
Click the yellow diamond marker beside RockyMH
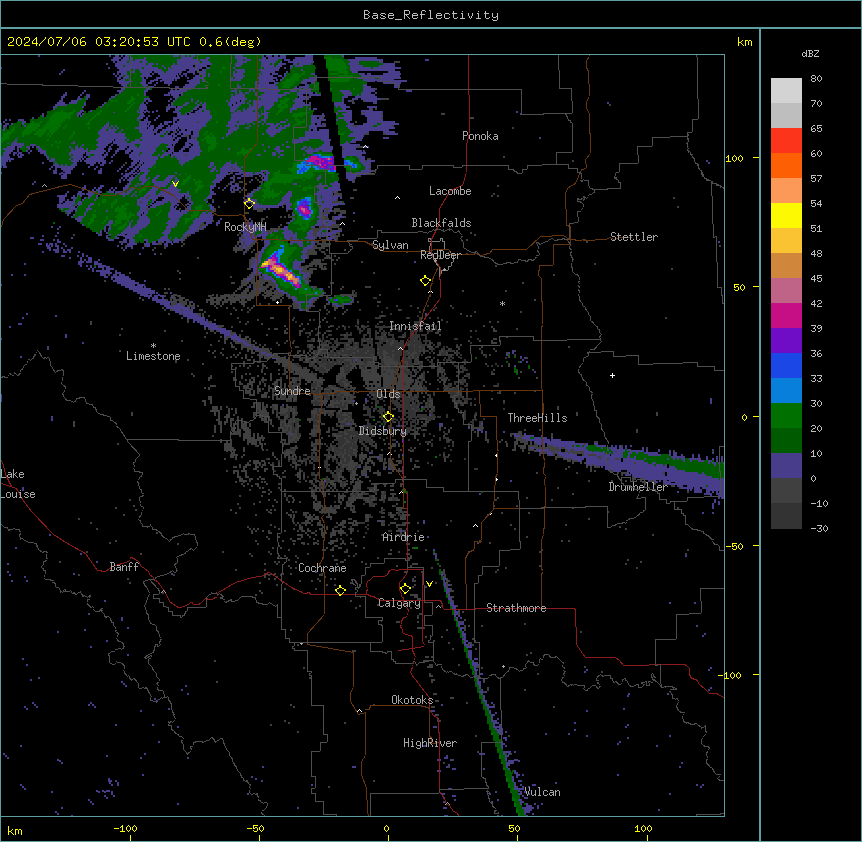[249, 203]
